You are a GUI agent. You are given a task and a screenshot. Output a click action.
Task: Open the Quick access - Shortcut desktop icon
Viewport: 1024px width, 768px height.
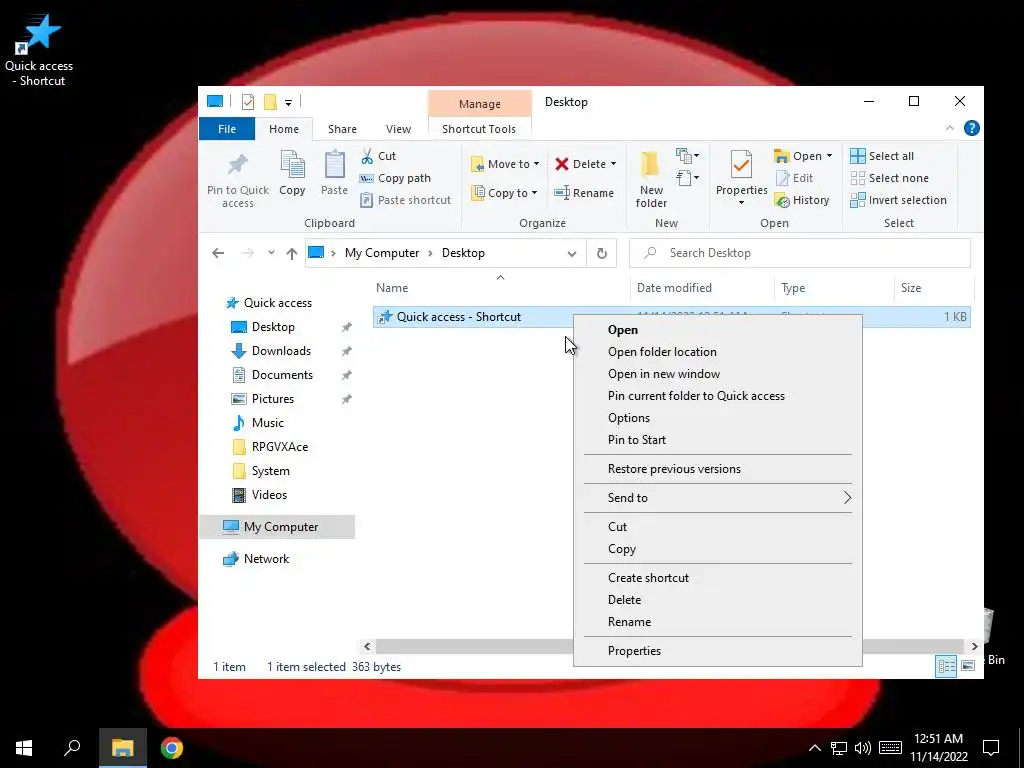(x=39, y=51)
